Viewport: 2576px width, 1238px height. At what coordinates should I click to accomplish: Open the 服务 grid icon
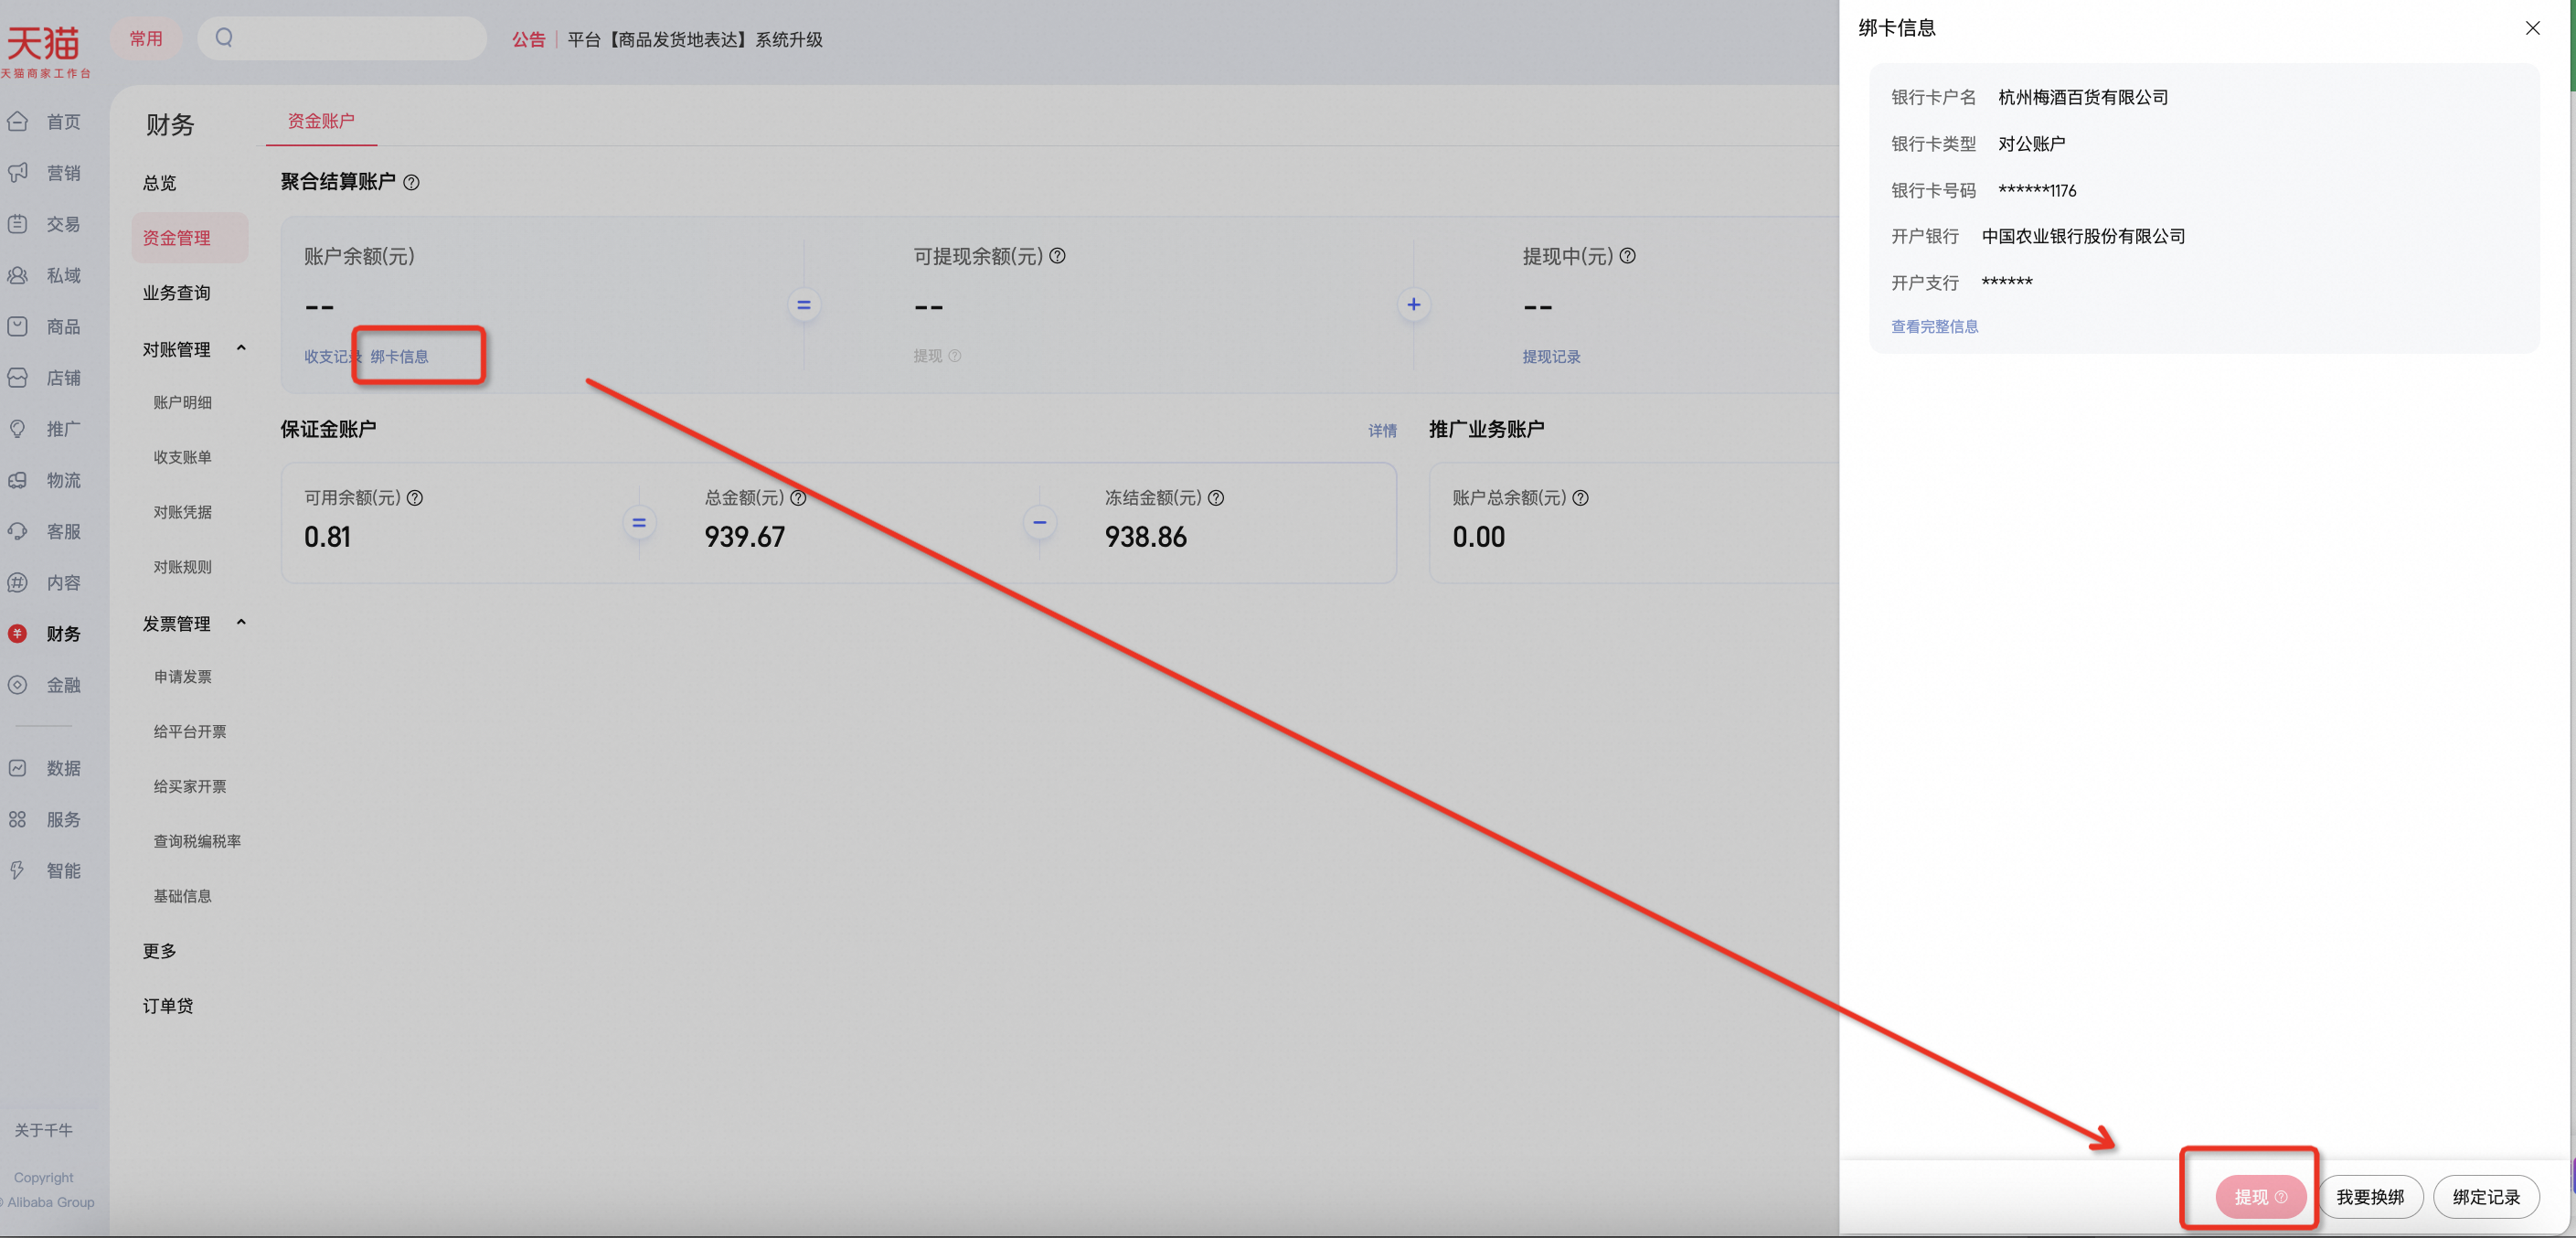pyautogui.click(x=17, y=819)
